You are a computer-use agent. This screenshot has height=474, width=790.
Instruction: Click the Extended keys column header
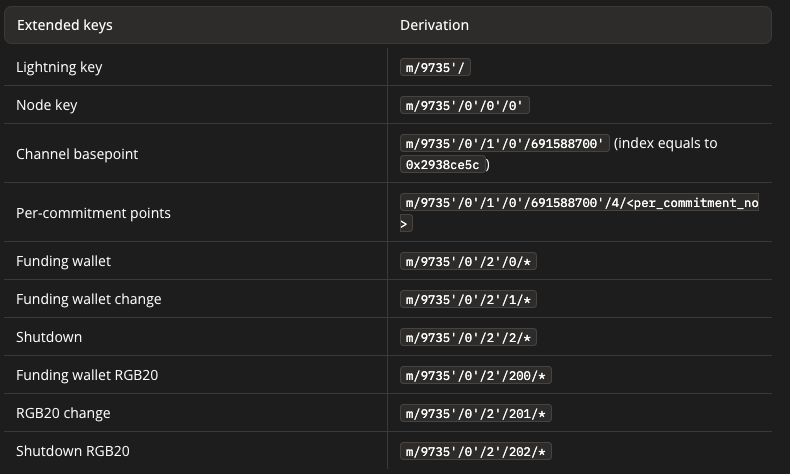tap(64, 25)
